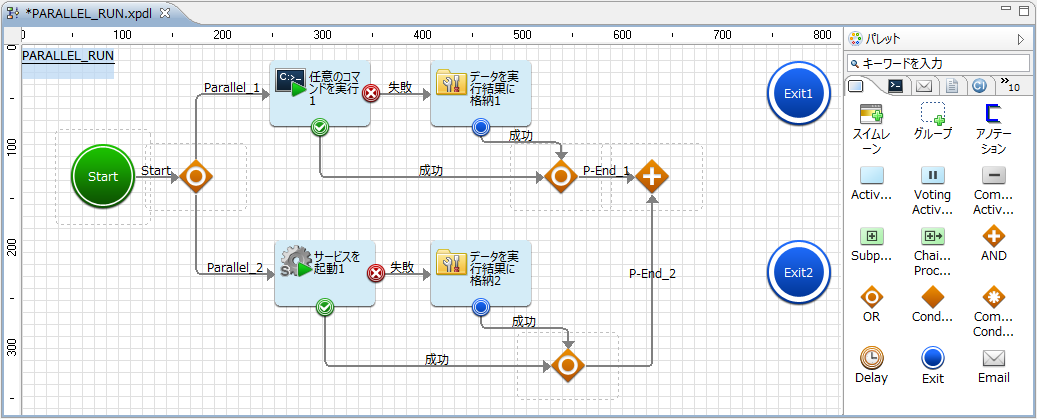Select the Parallel_1 transition label

tap(232, 88)
